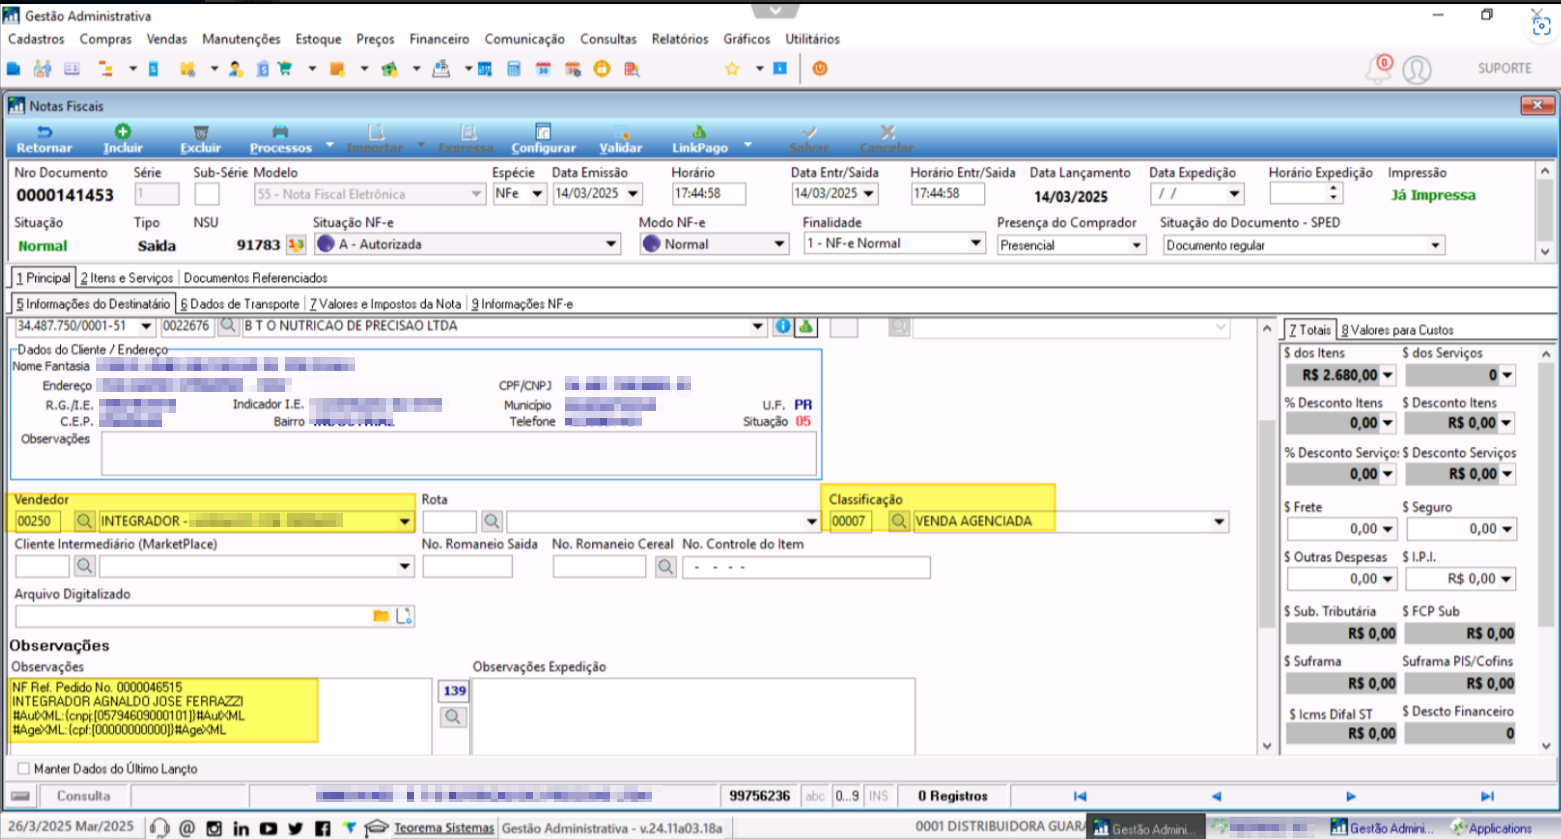
Task: Enable Manter Dados do Último Lançto checkbox
Action: point(23,769)
